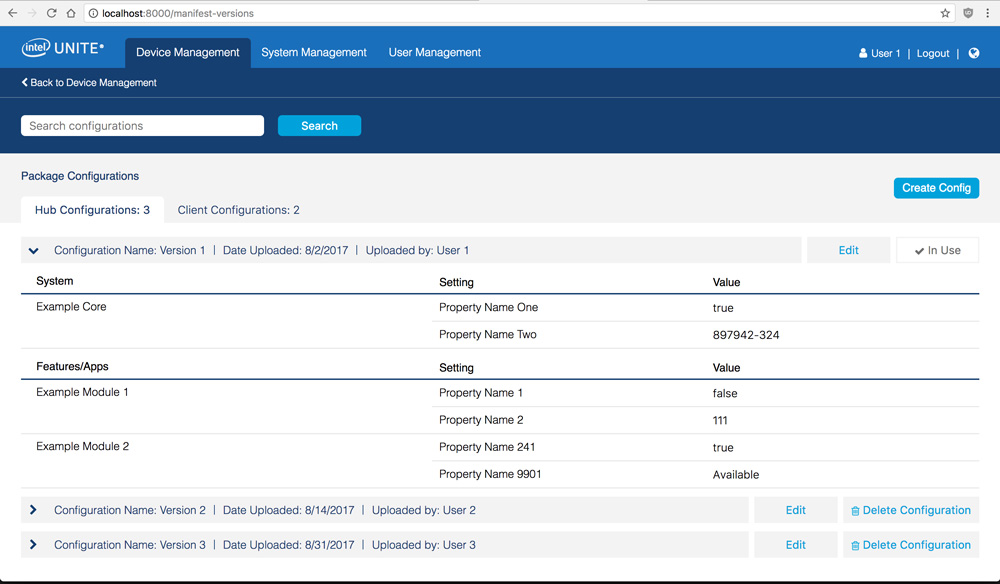Select the Example Module 1 row
Screen dimensions: 1000x584
82,392
